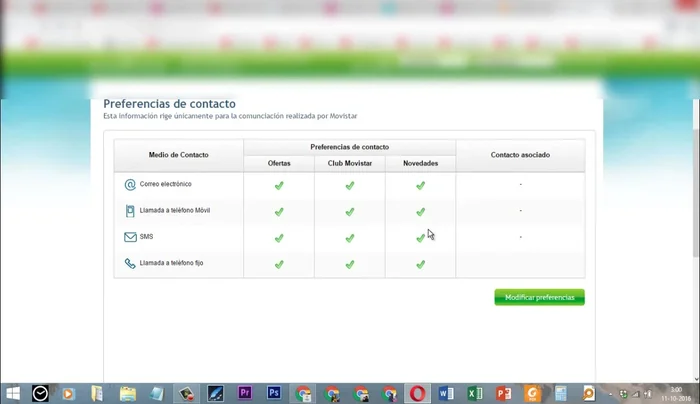This screenshot has width=700, height=404.
Task: Click the Novedades column header
Action: [421, 163]
